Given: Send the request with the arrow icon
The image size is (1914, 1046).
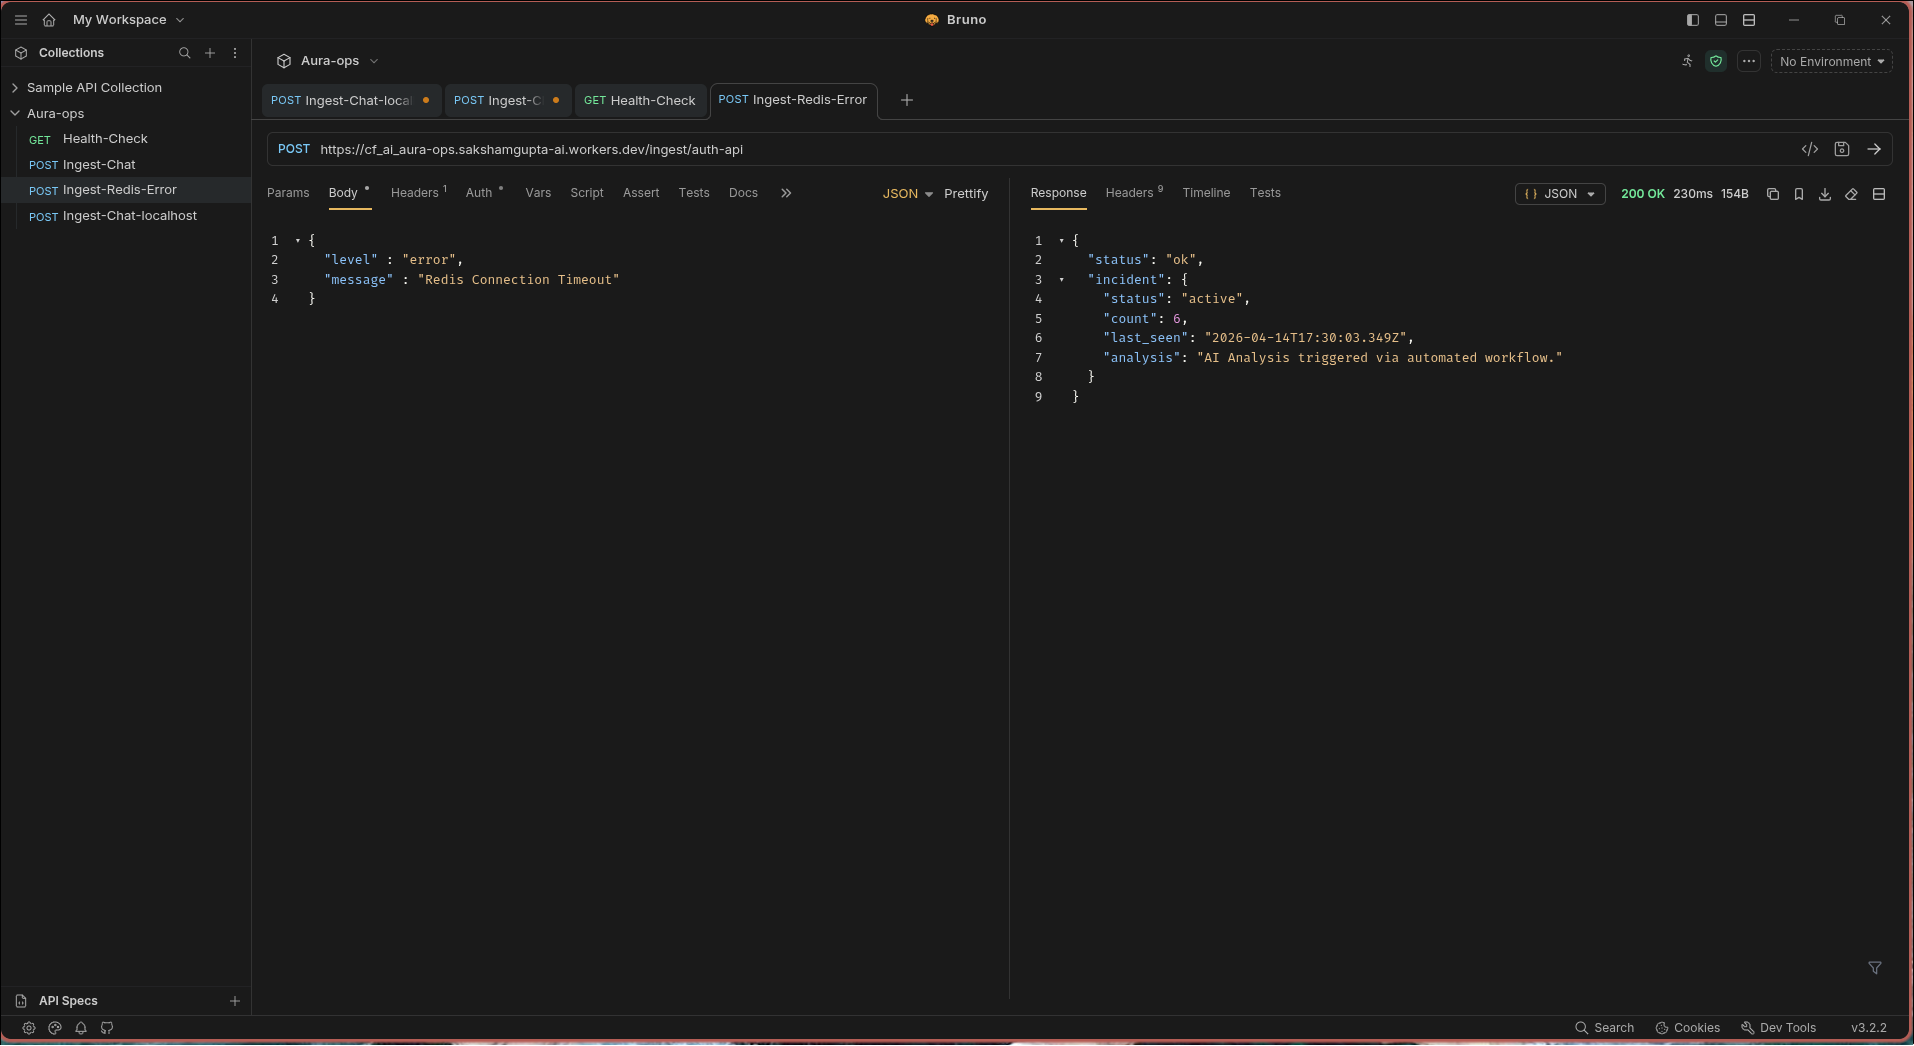Looking at the screenshot, I should pos(1874,149).
